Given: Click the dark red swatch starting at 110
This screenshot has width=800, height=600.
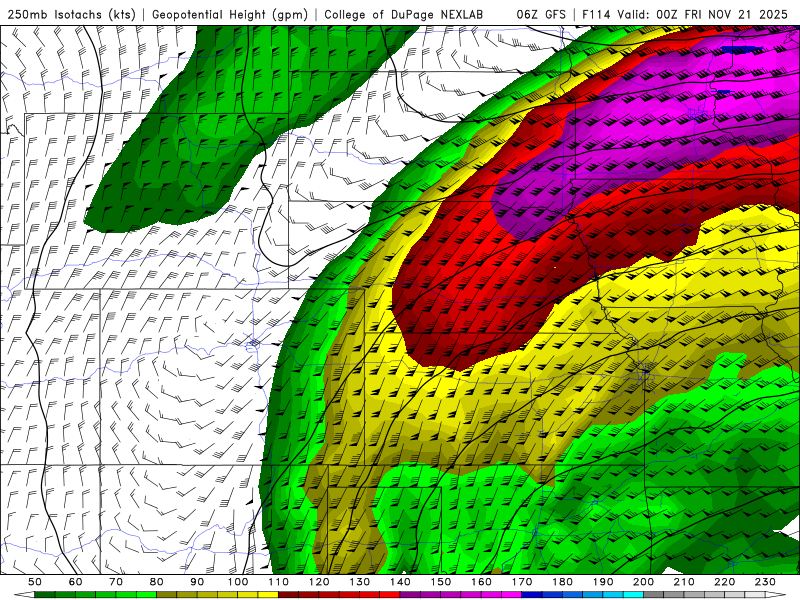Looking at the screenshot, I should coord(288,595).
